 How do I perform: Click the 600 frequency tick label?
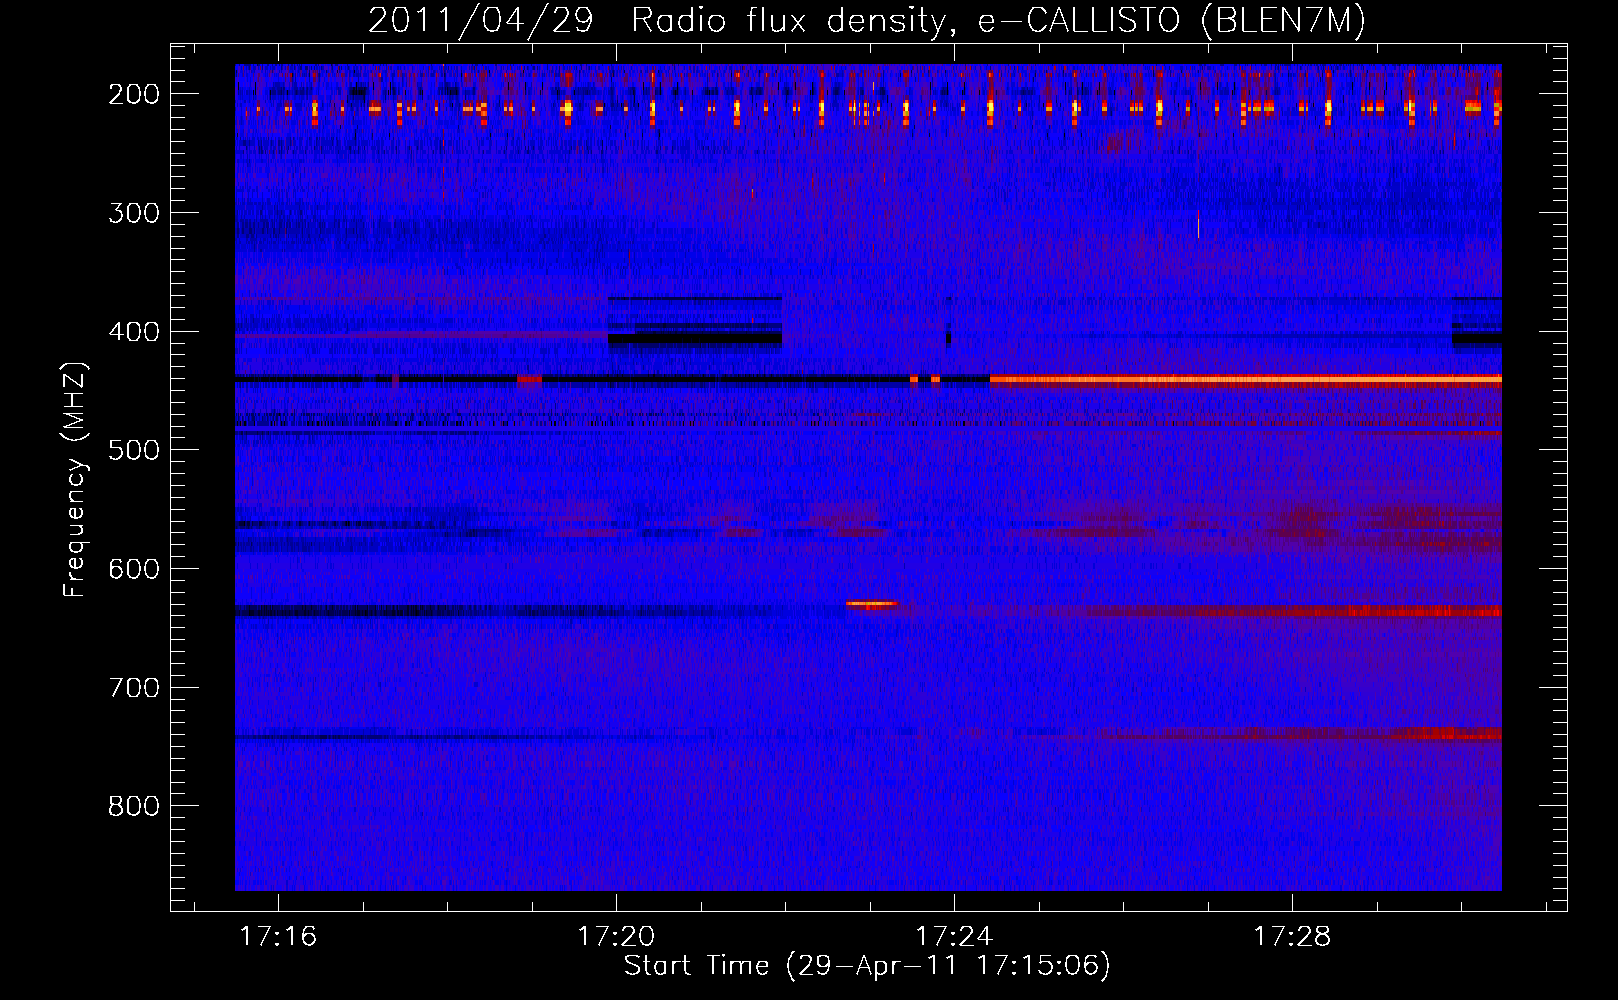(x=134, y=569)
